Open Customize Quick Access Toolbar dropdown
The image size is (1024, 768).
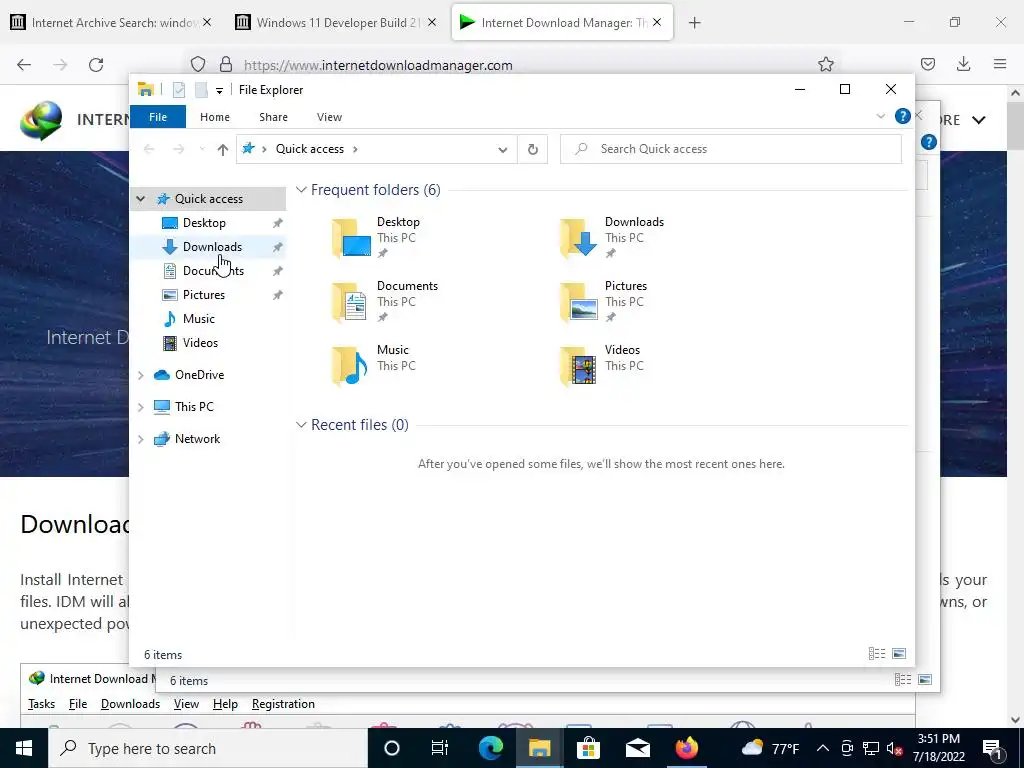tap(219, 90)
